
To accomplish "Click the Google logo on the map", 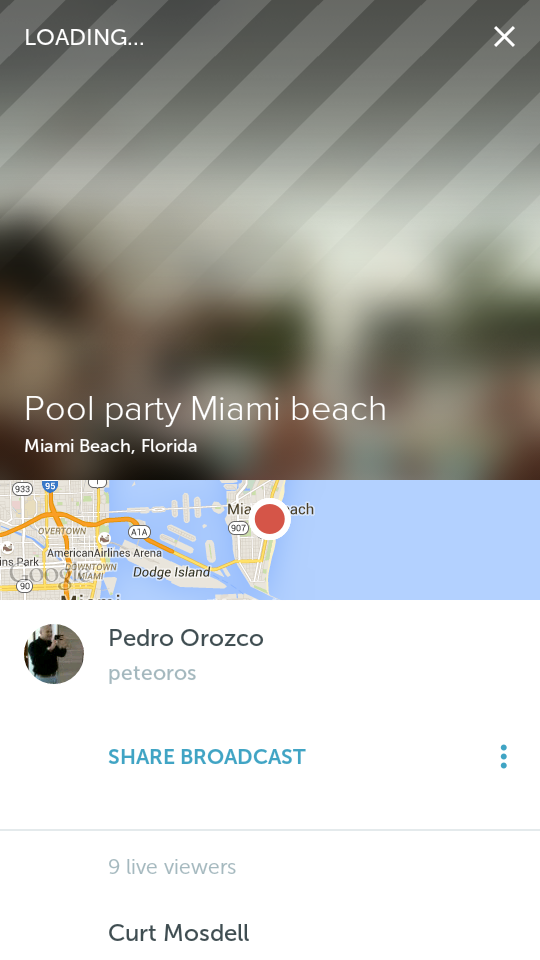I will click(44, 574).
